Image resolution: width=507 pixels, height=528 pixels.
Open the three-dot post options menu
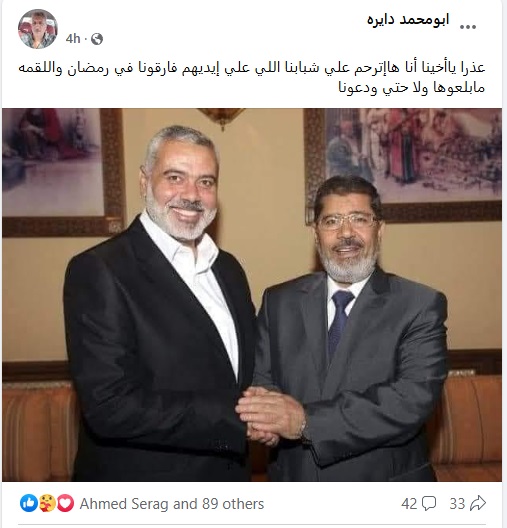click(468, 27)
